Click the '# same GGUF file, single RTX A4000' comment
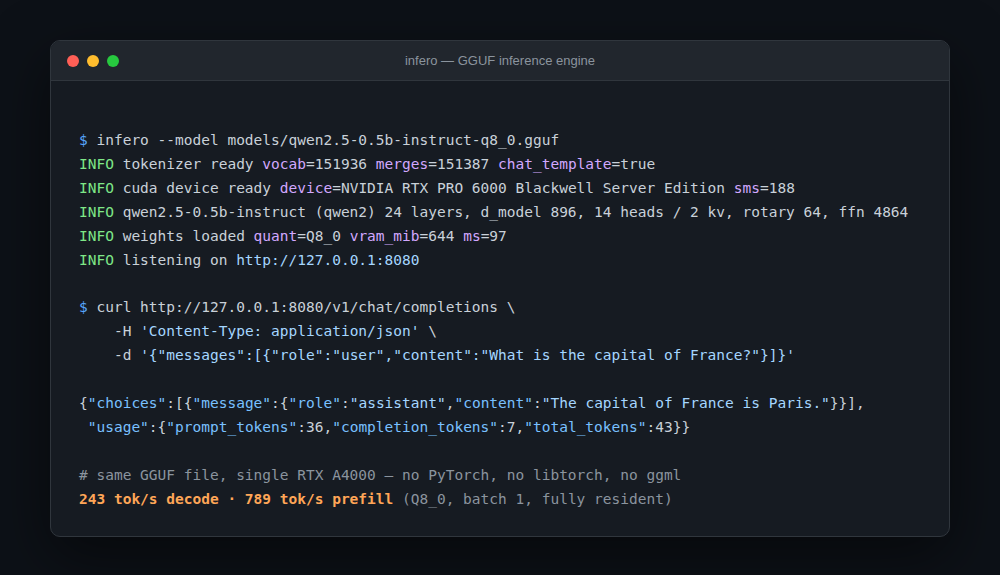The height and width of the screenshot is (575, 1000). 227,476
